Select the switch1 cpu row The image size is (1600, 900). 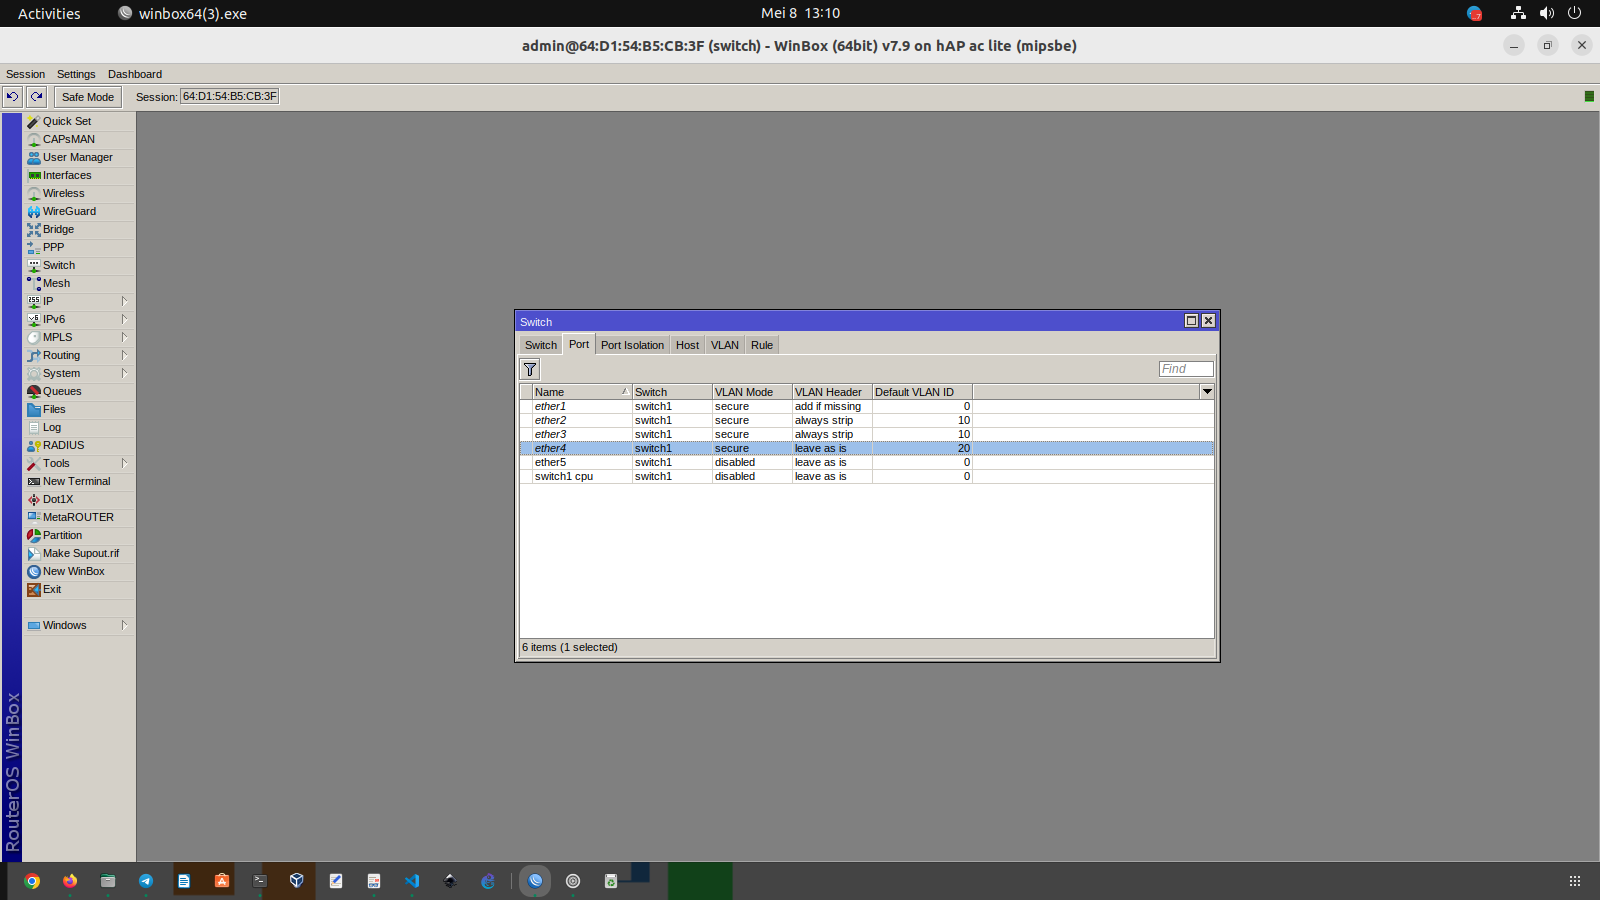(x=866, y=476)
